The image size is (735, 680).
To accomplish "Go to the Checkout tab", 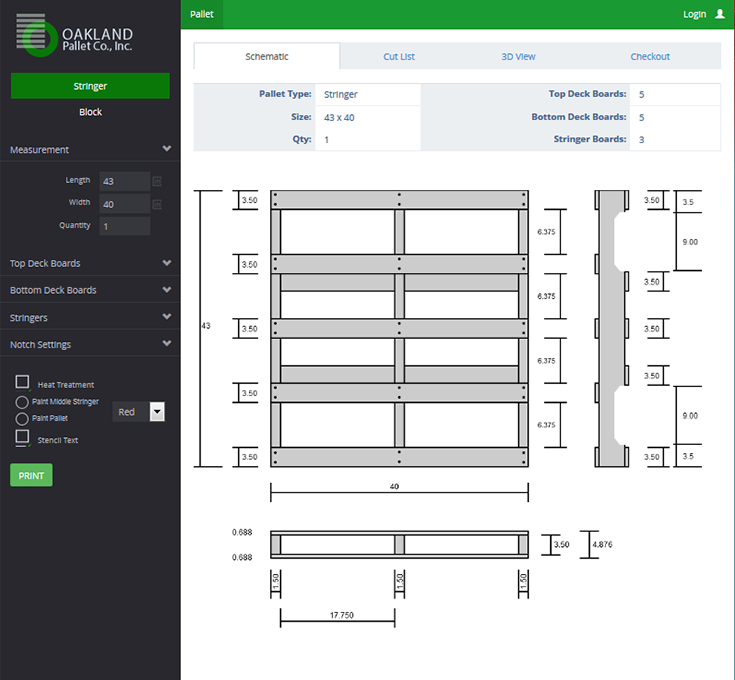I will [x=650, y=56].
